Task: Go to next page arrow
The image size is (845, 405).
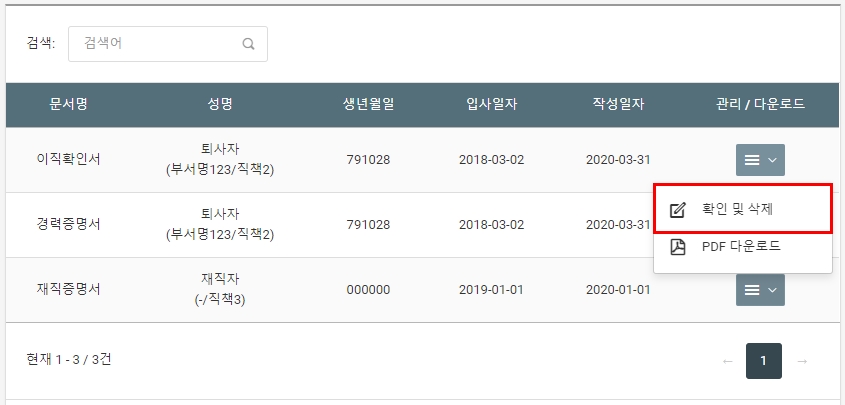Action: pyautogui.click(x=802, y=361)
